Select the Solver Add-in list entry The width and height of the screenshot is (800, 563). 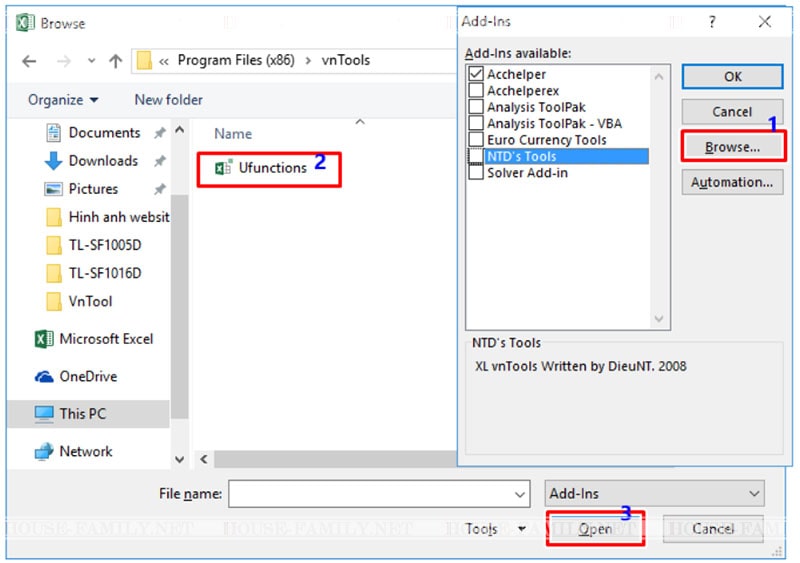(527, 173)
